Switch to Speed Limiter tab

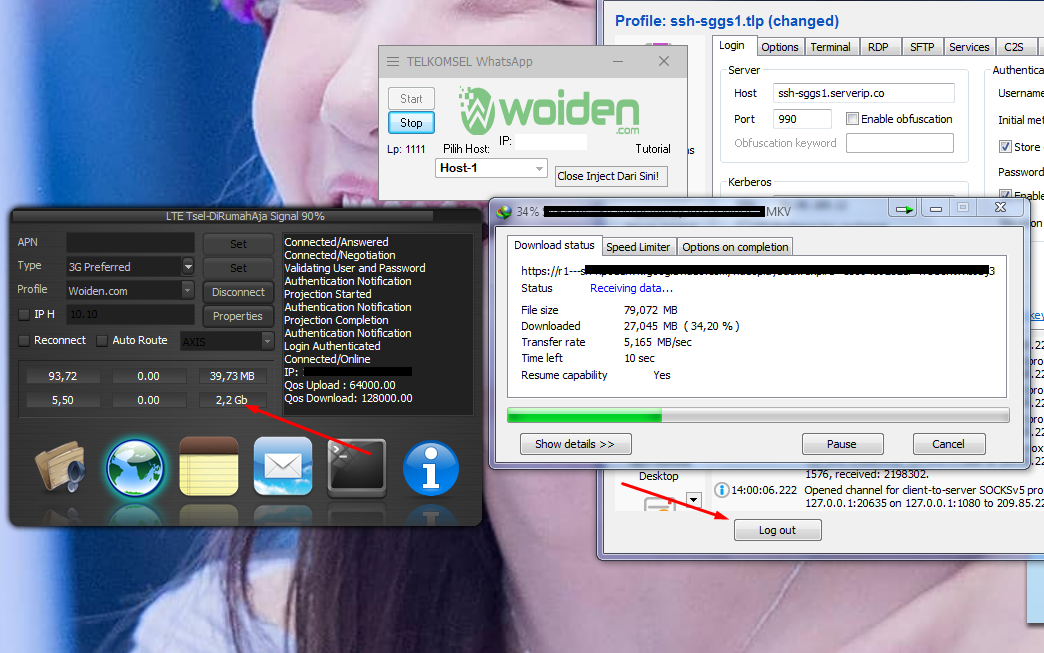pyautogui.click(x=638, y=247)
